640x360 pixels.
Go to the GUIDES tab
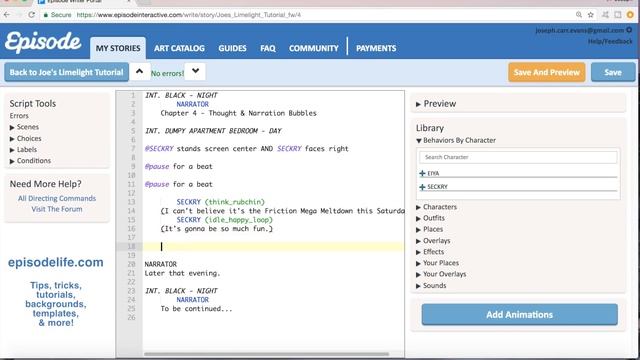[232, 48]
